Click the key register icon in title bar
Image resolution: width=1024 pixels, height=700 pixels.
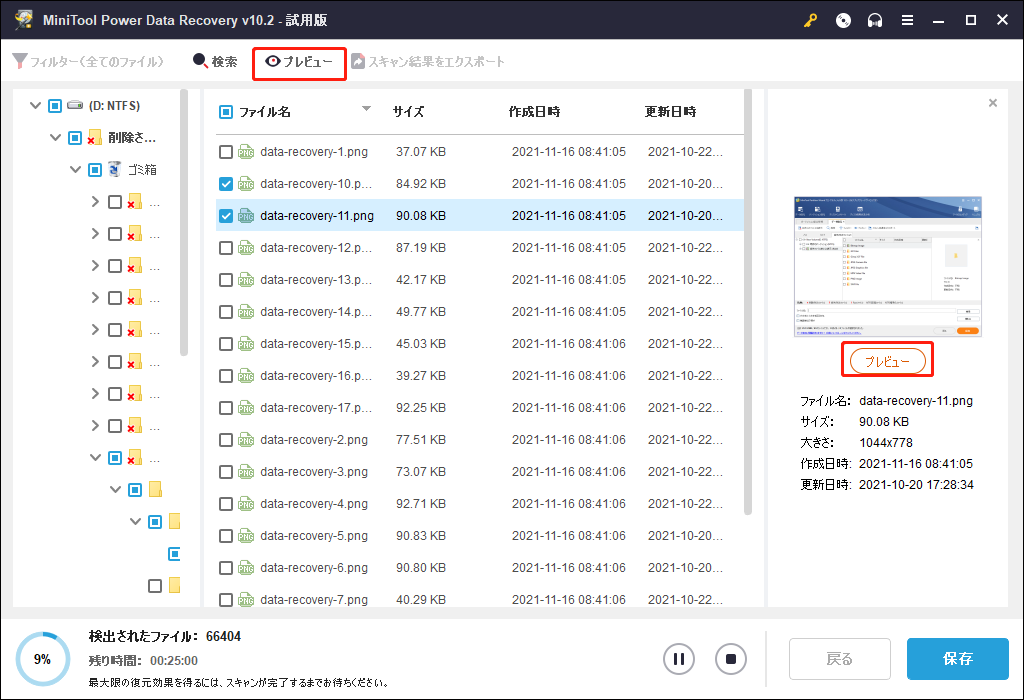tap(810, 20)
